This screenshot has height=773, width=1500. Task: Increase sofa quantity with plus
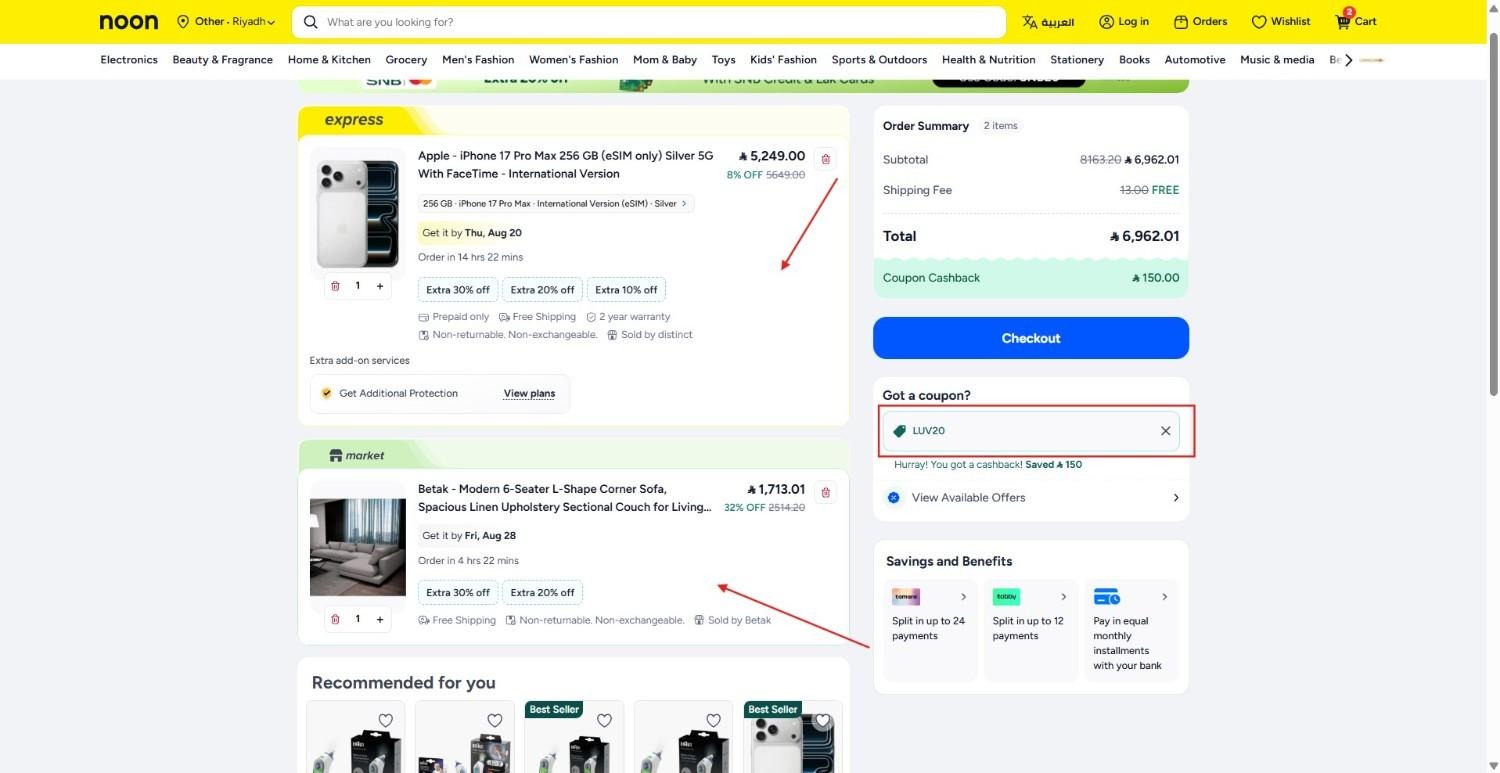point(380,619)
